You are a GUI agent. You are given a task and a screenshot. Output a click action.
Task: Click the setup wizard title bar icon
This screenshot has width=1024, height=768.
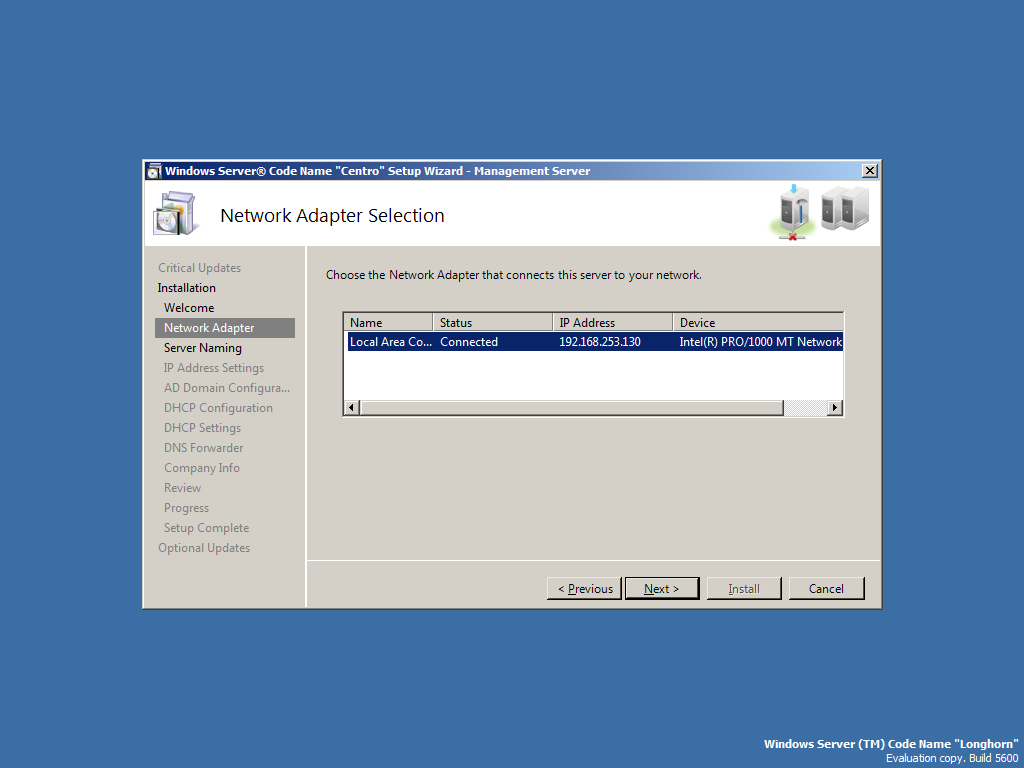point(154,171)
